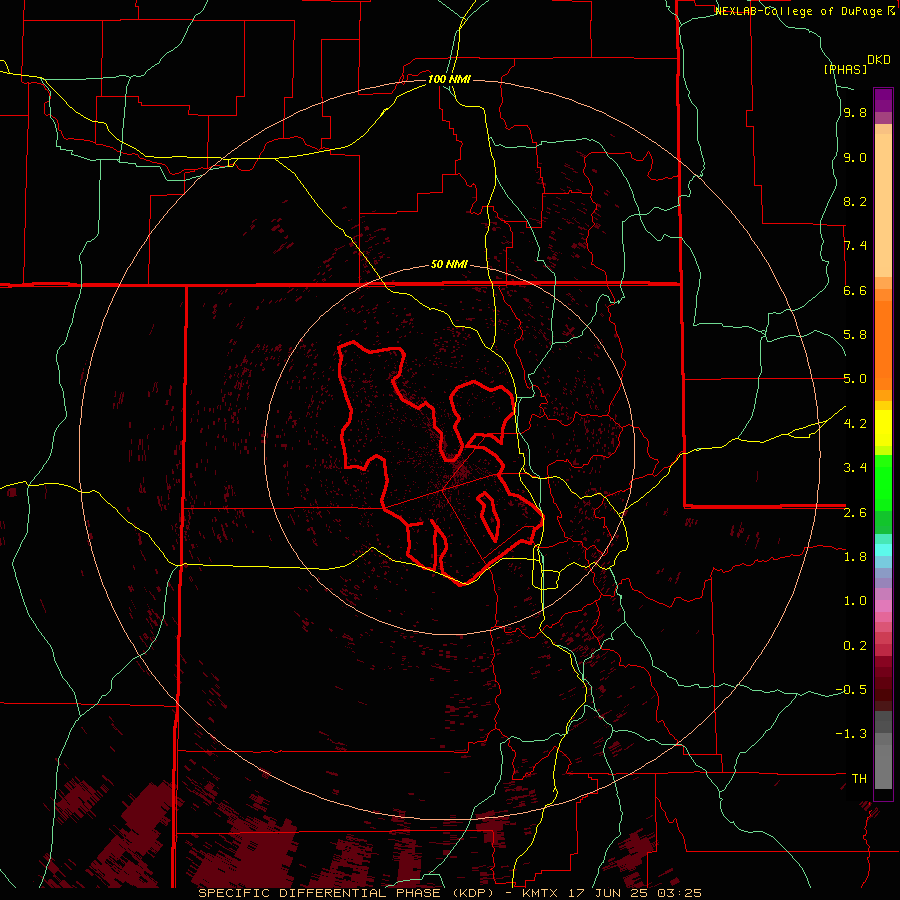Pick the bright green band of the color bar

coord(883,483)
